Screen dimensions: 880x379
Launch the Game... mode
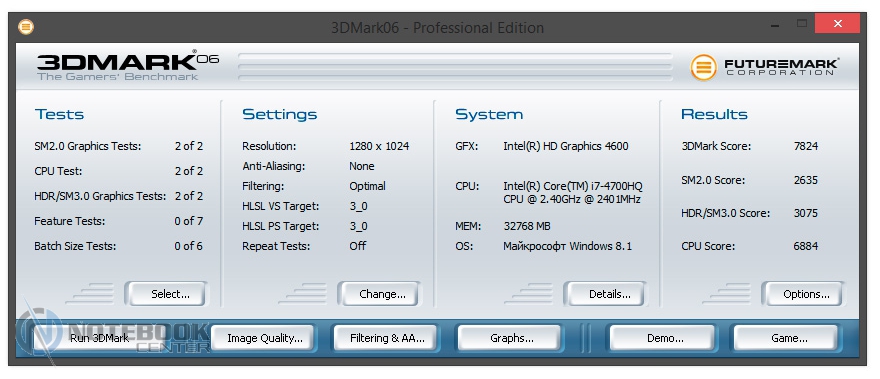click(786, 338)
